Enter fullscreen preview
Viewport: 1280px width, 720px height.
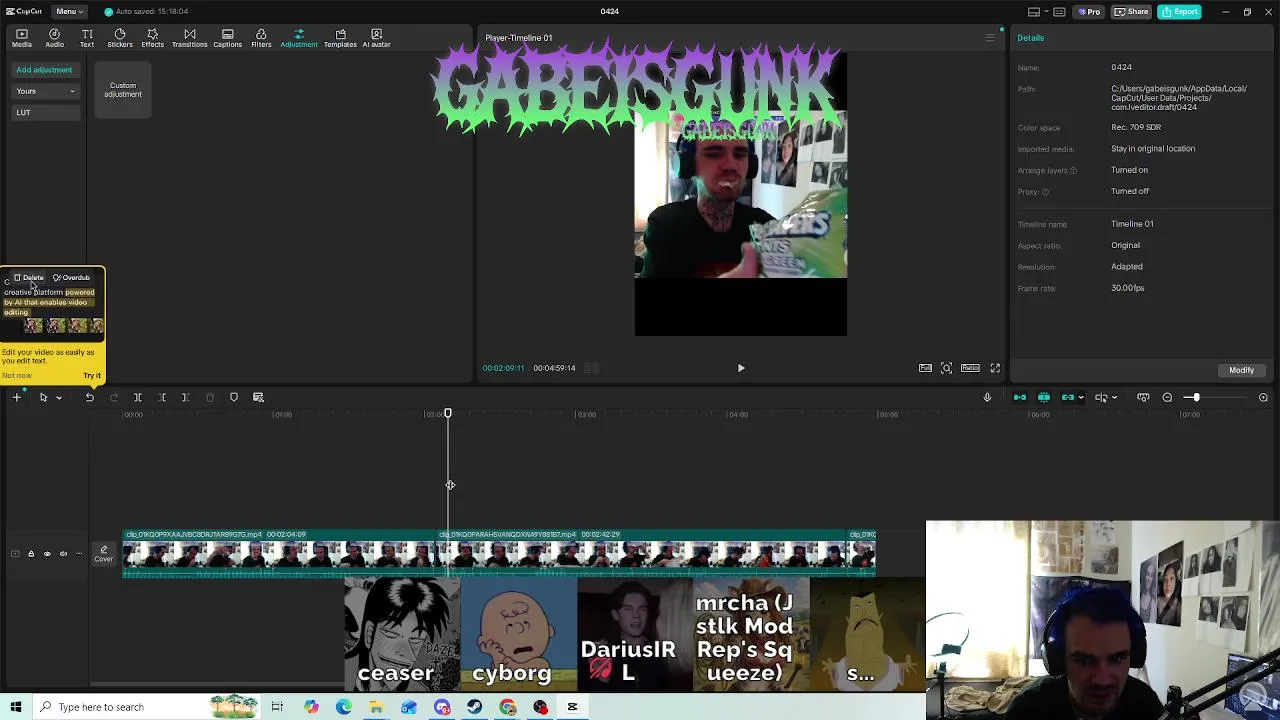(x=995, y=368)
